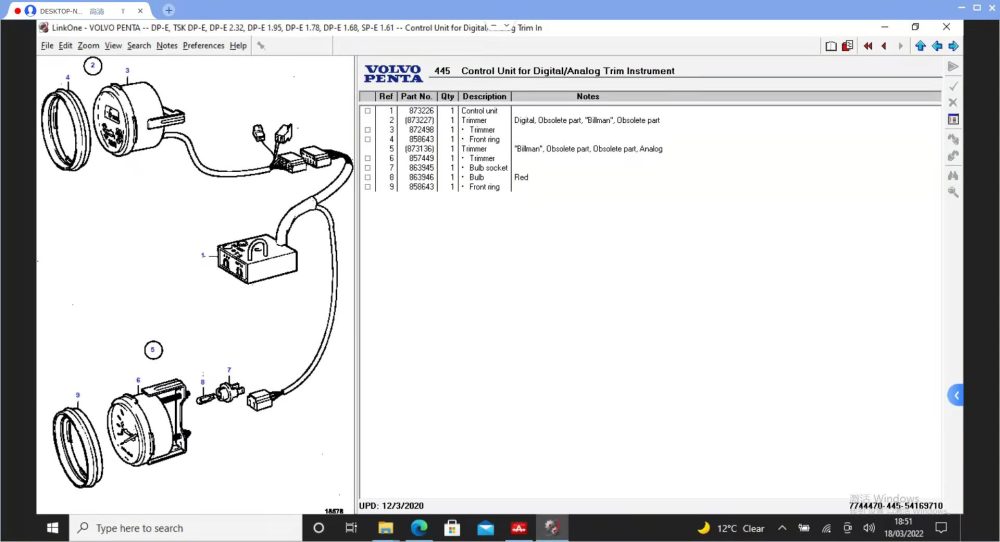Tick the checkbox for part 857449
This screenshot has width=1000, height=542.
tap(367, 158)
